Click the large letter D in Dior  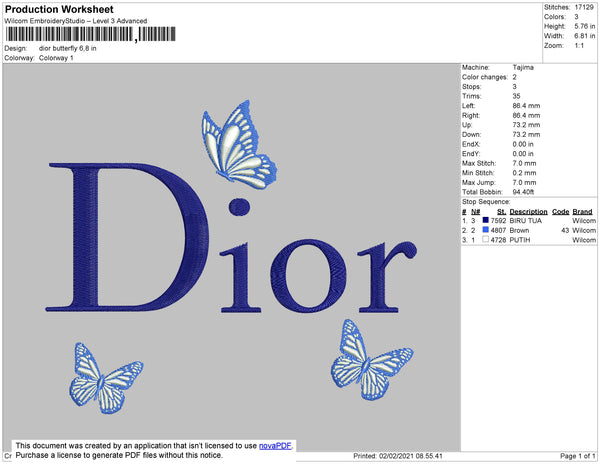(127, 237)
